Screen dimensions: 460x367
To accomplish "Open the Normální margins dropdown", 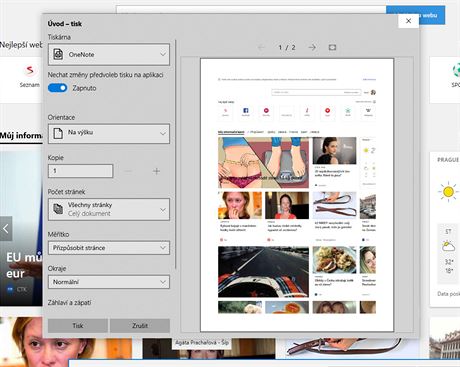I will point(109,282).
